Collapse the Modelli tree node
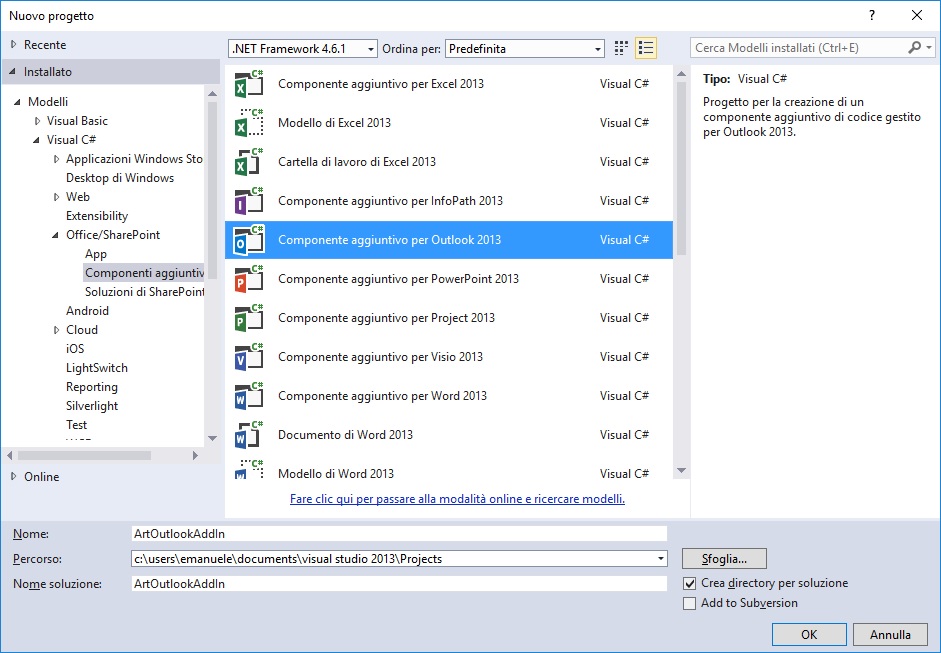941x653 pixels. click(x=17, y=102)
